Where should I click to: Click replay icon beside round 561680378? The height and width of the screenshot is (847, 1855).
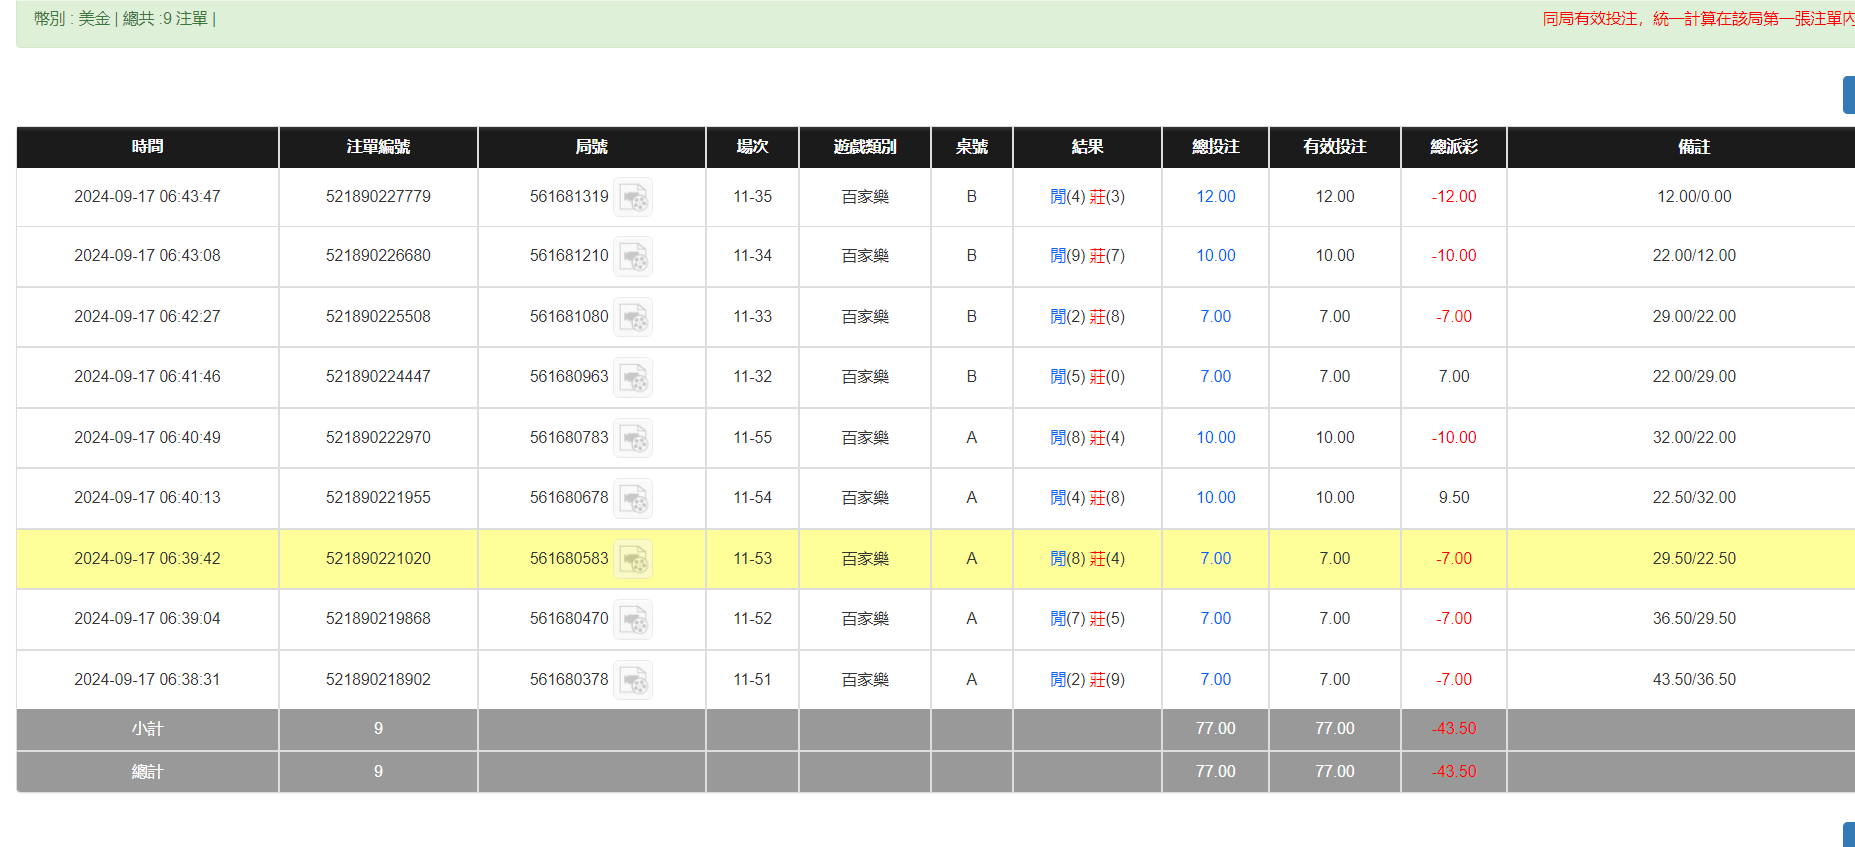click(x=633, y=681)
